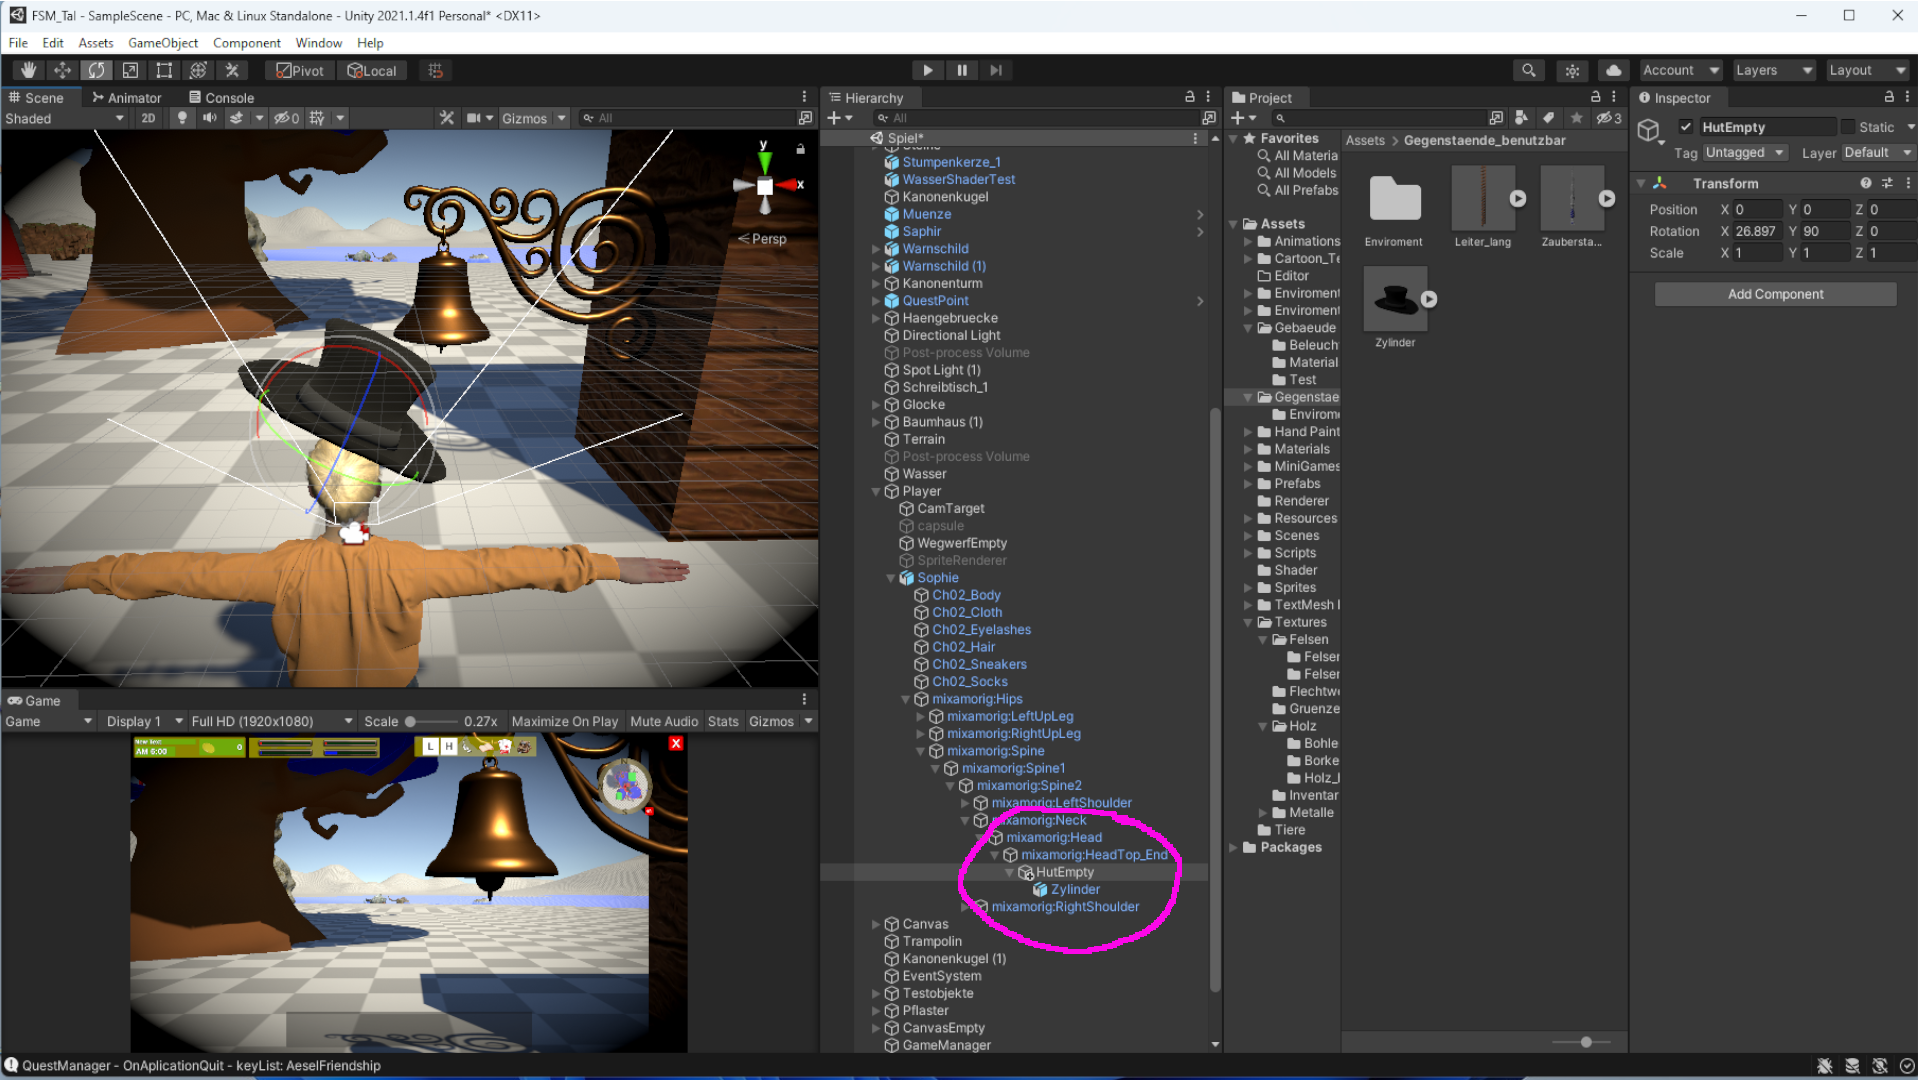Open the cloud services icon
Screen dimensions: 1920x1080
(1613, 70)
